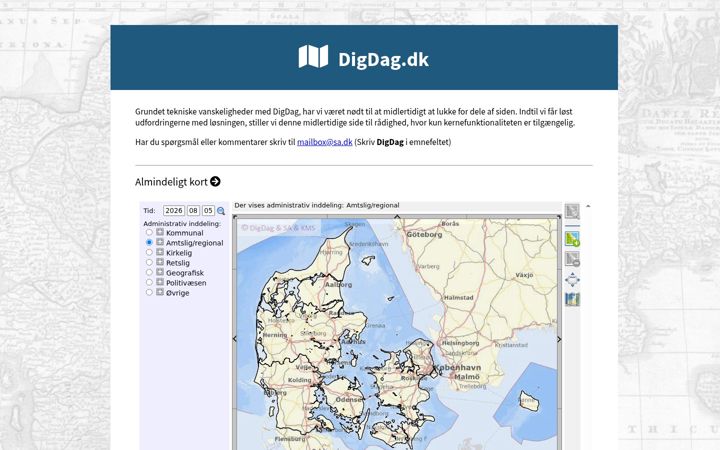The width and height of the screenshot is (720, 450).
Task: Click the Skagen label on the map
Action: click(355, 224)
